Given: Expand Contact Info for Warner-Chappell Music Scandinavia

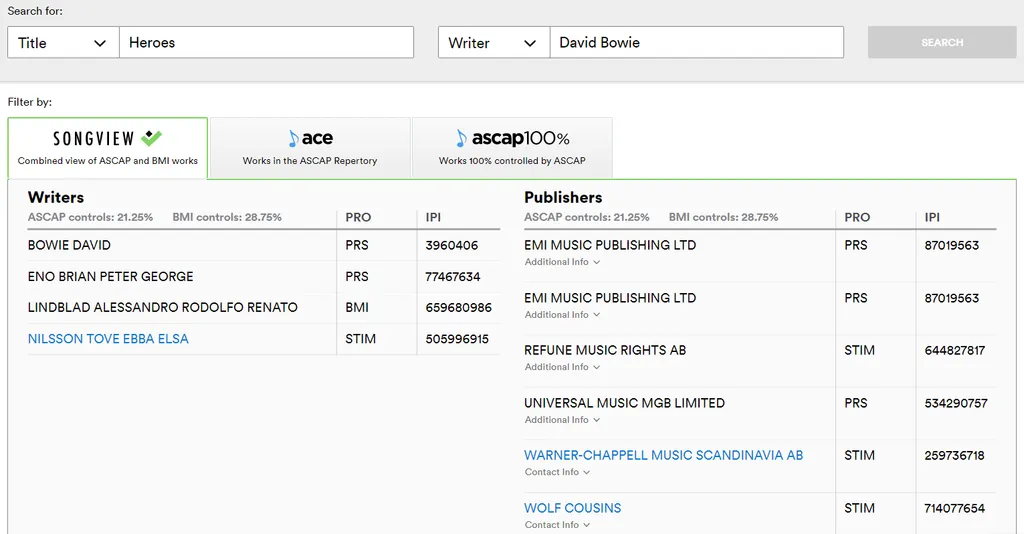Looking at the screenshot, I should 557,472.
